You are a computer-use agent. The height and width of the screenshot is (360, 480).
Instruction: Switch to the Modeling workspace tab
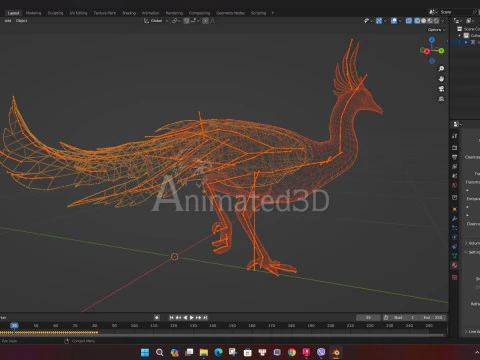[x=33, y=13]
